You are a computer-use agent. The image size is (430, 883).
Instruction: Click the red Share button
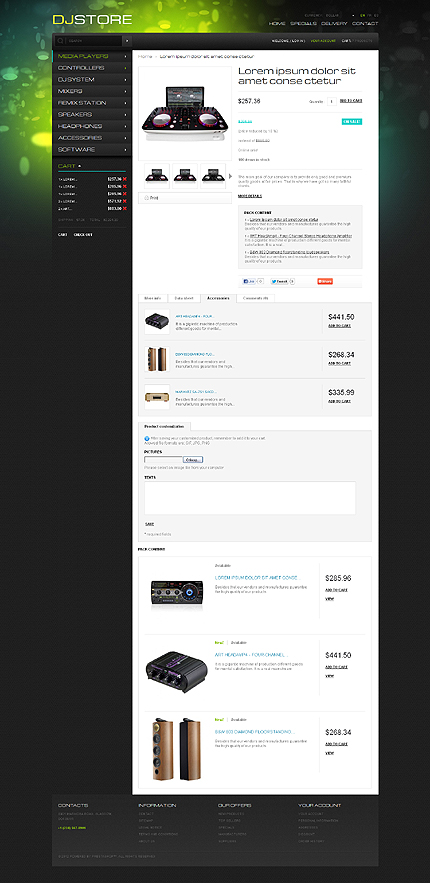tap(325, 281)
